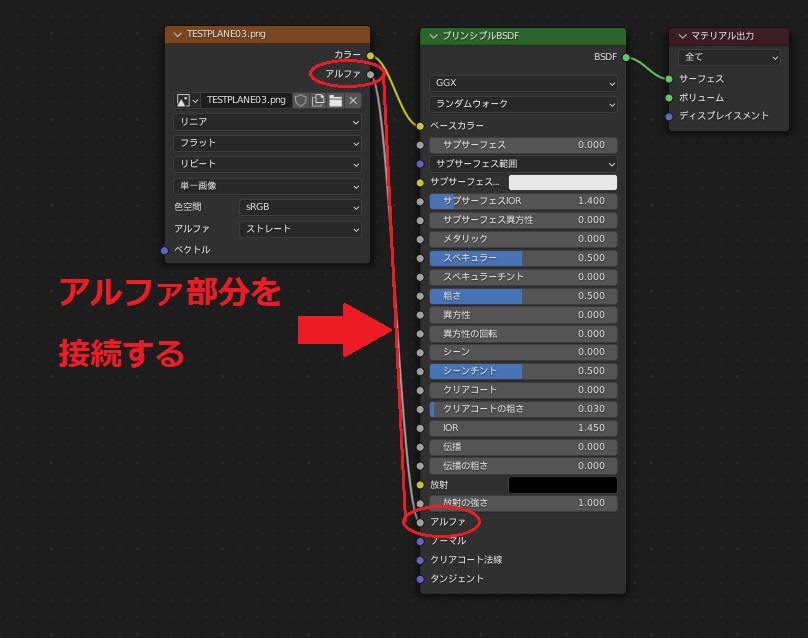The height and width of the screenshot is (638, 808).
Task: Collapse the マテリアル出力 node chevron
Action: 682,36
